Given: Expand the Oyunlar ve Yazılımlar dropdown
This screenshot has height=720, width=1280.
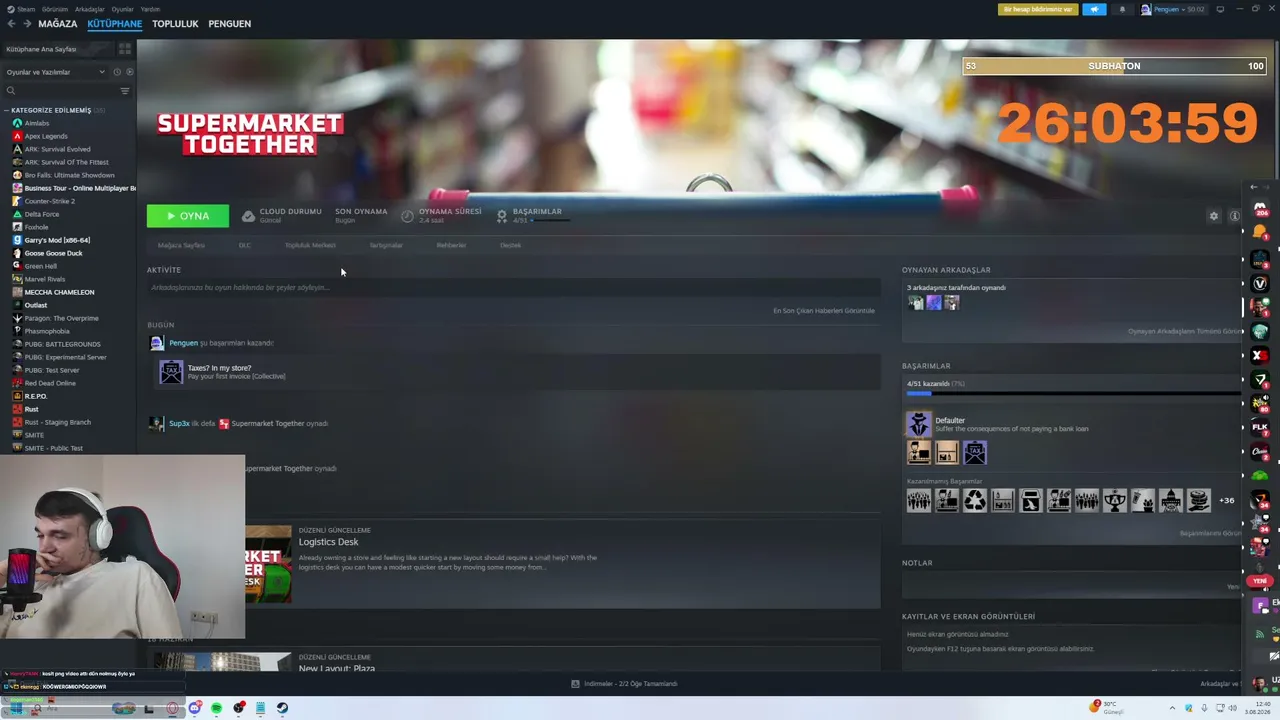Looking at the screenshot, I should 55,72.
